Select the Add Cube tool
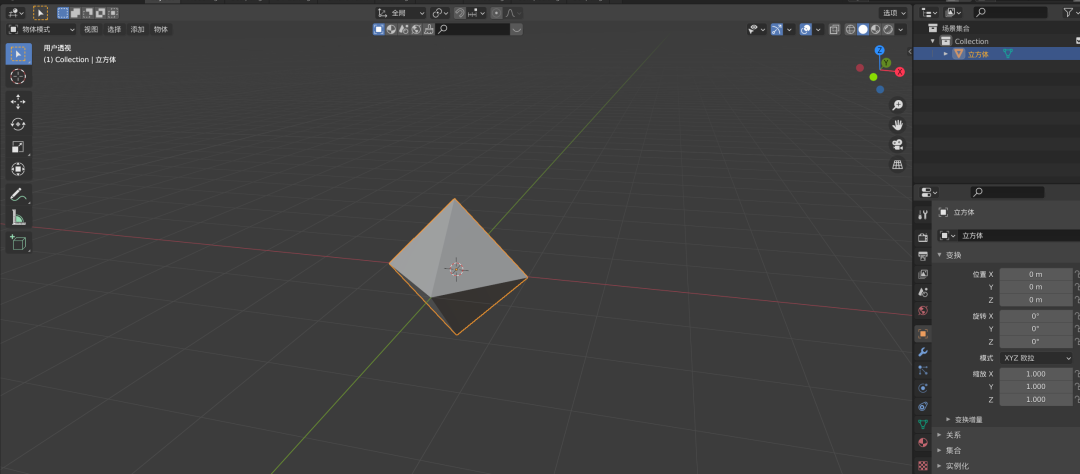The width and height of the screenshot is (1080, 474). click(x=19, y=243)
